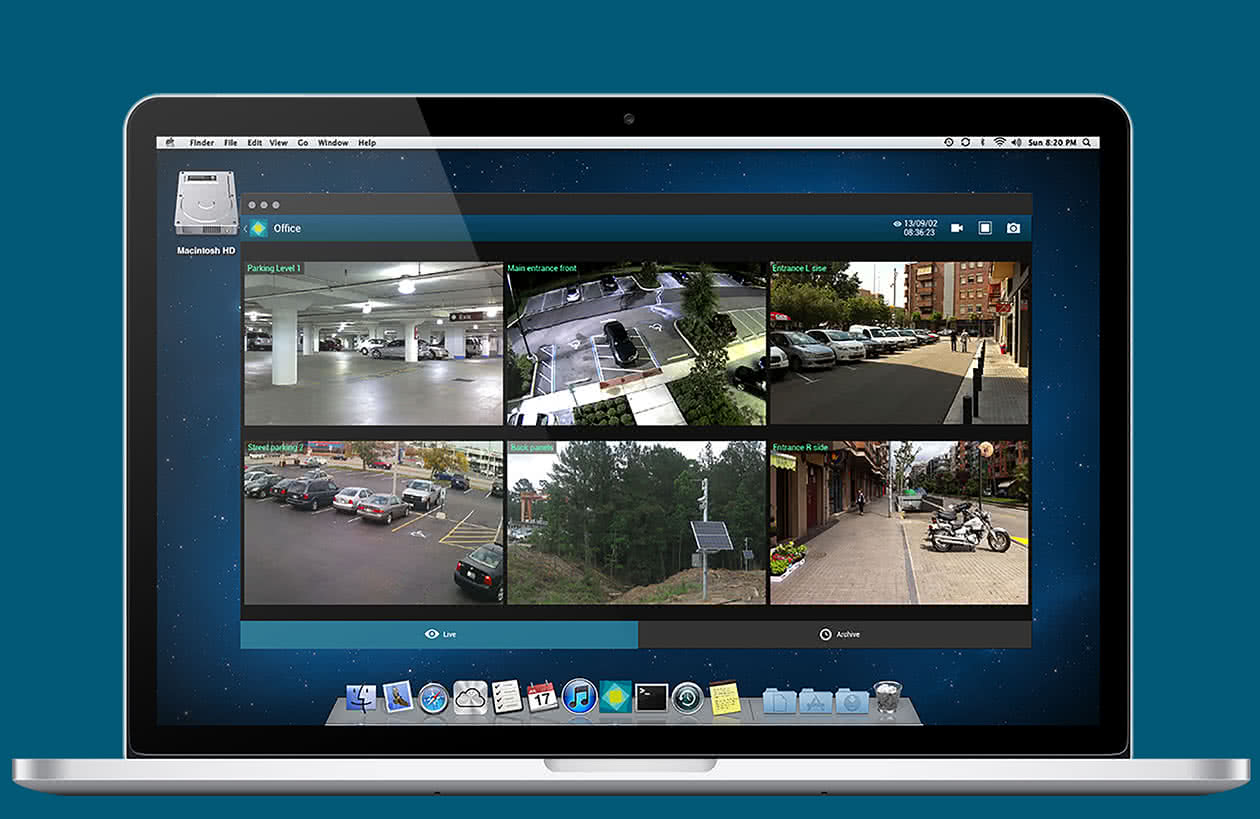The height and width of the screenshot is (819, 1260).
Task: Open iTunes from the dock
Action: 579,697
